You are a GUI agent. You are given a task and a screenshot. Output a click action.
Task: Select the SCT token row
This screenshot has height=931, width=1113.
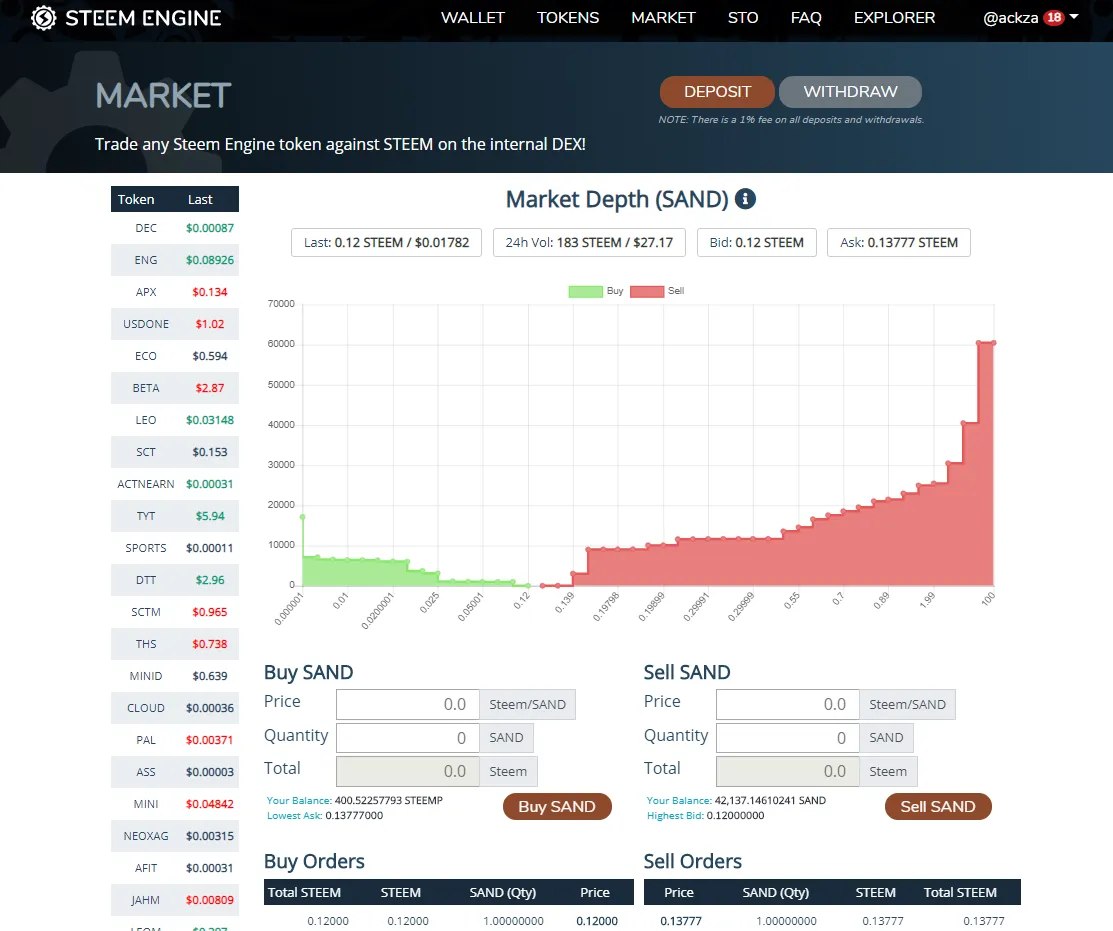pyautogui.click(x=175, y=451)
